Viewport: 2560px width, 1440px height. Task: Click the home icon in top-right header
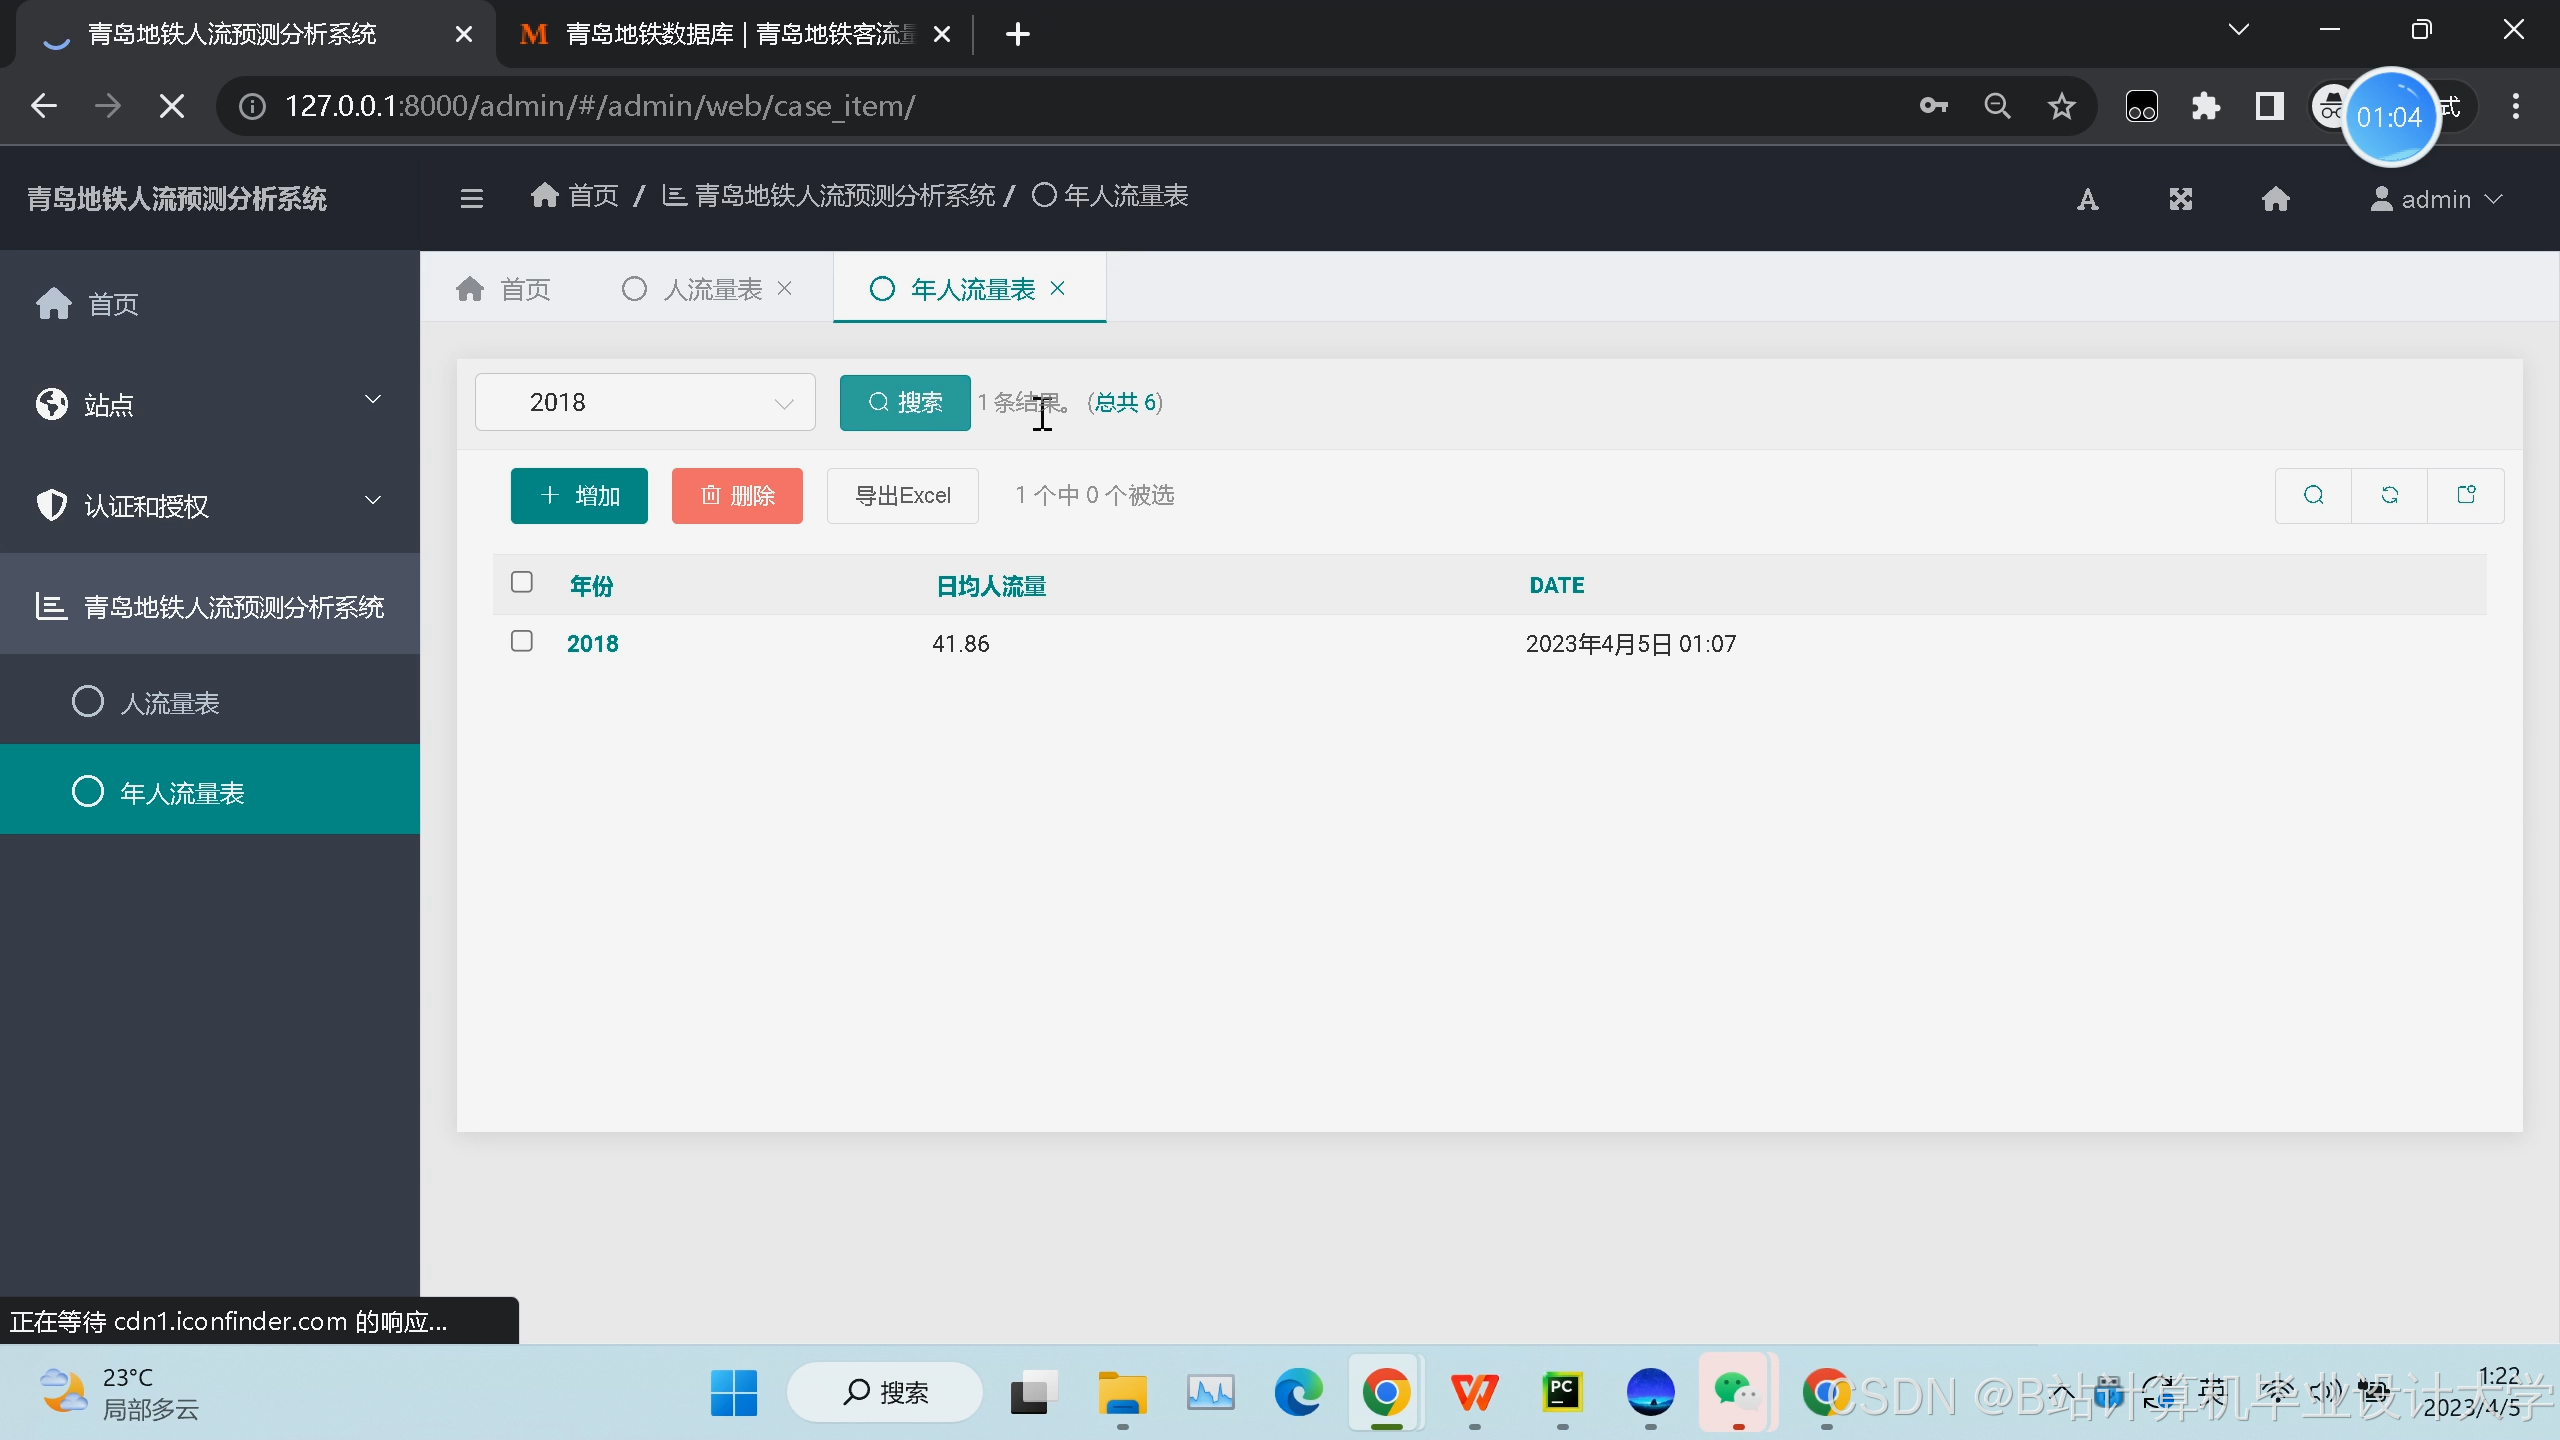click(x=2276, y=200)
